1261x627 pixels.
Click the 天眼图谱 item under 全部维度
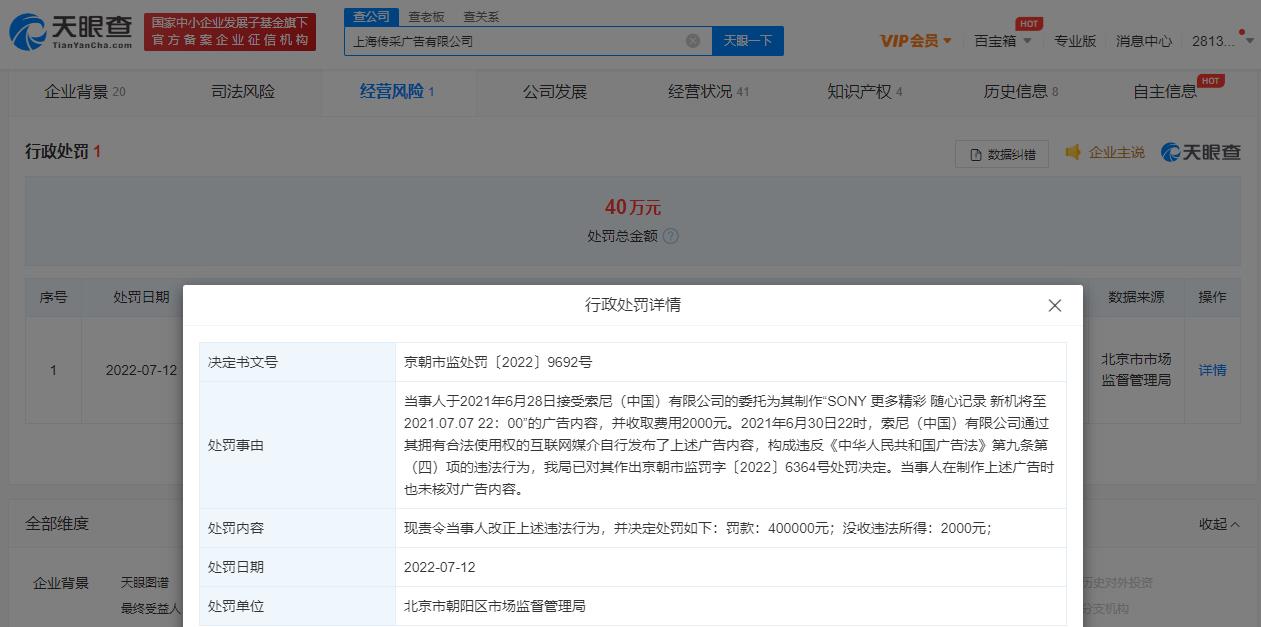[x=145, y=583]
